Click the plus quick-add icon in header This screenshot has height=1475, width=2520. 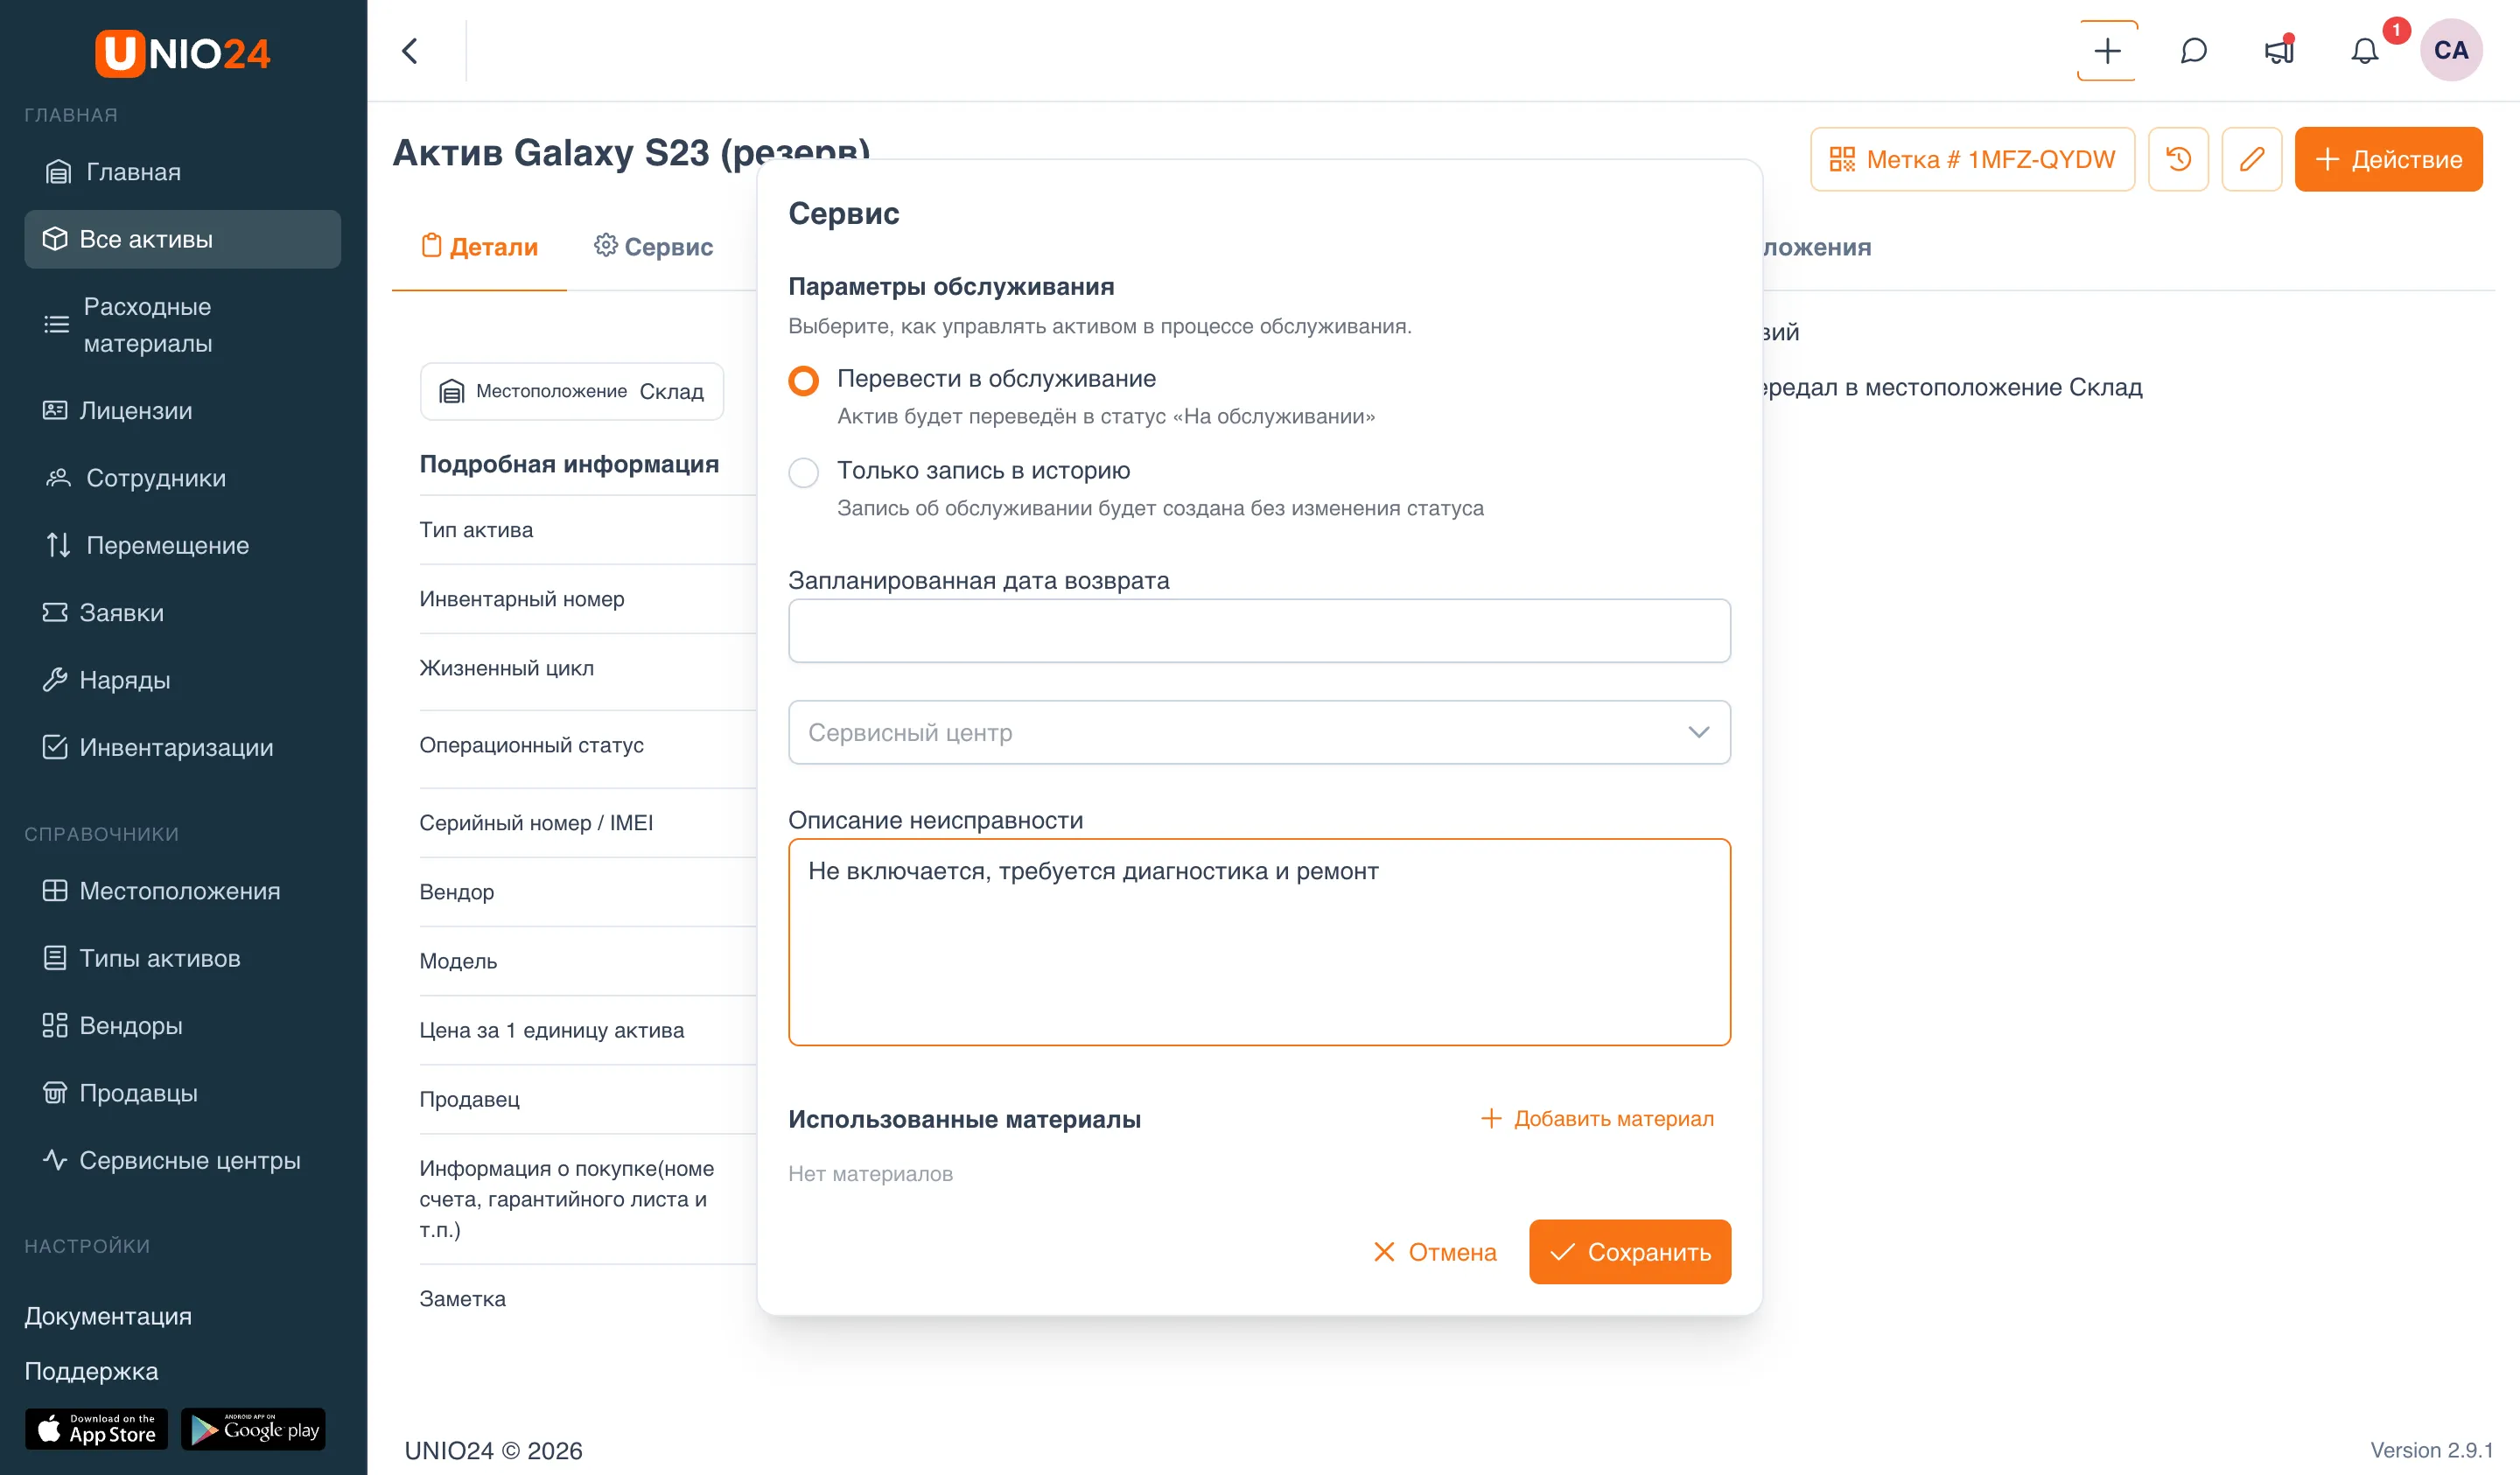coord(2107,51)
